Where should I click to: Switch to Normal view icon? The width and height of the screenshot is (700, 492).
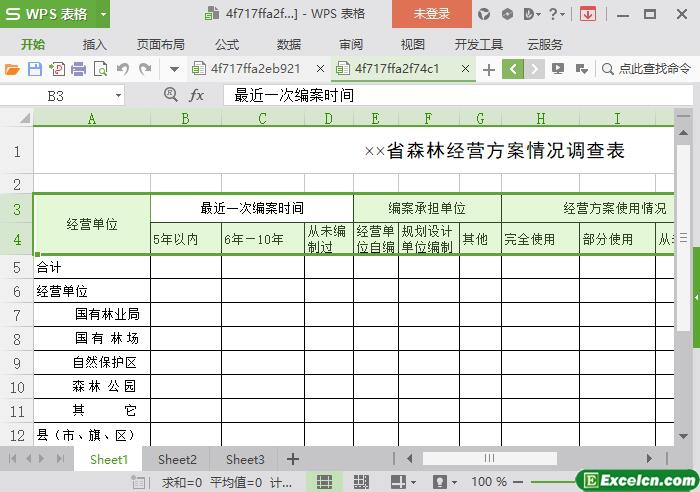tap(325, 482)
